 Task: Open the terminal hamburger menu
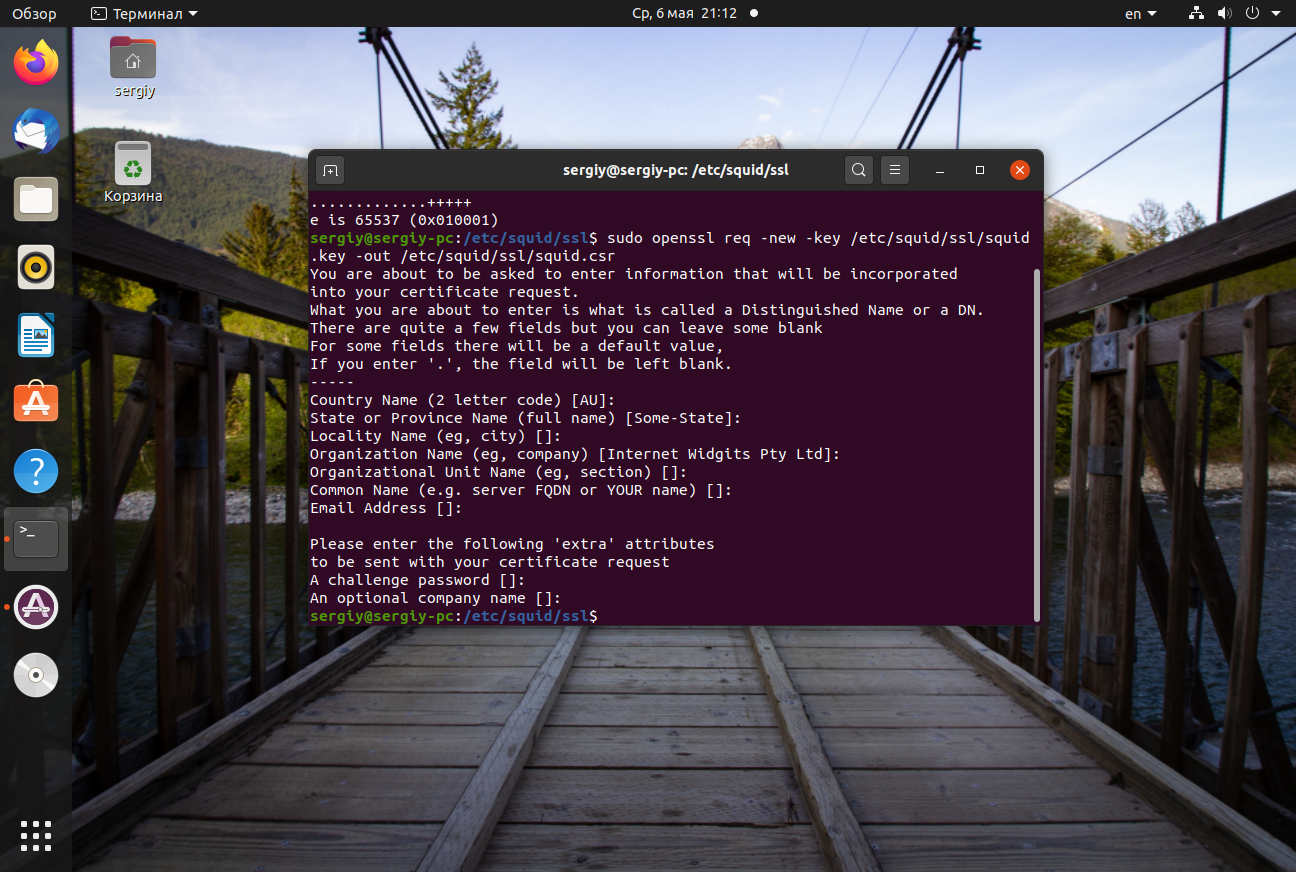(895, 170)
